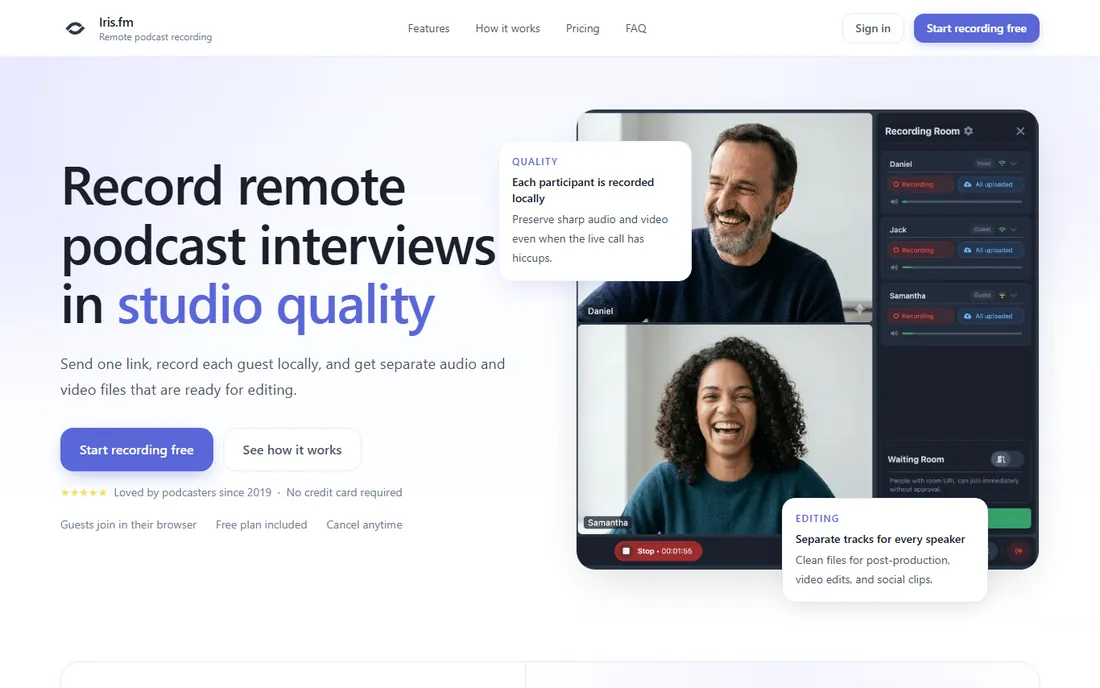Open the Pricing nav item
Image resolution: width=1100 pixels, height=688 pixels.
(582, 29)
